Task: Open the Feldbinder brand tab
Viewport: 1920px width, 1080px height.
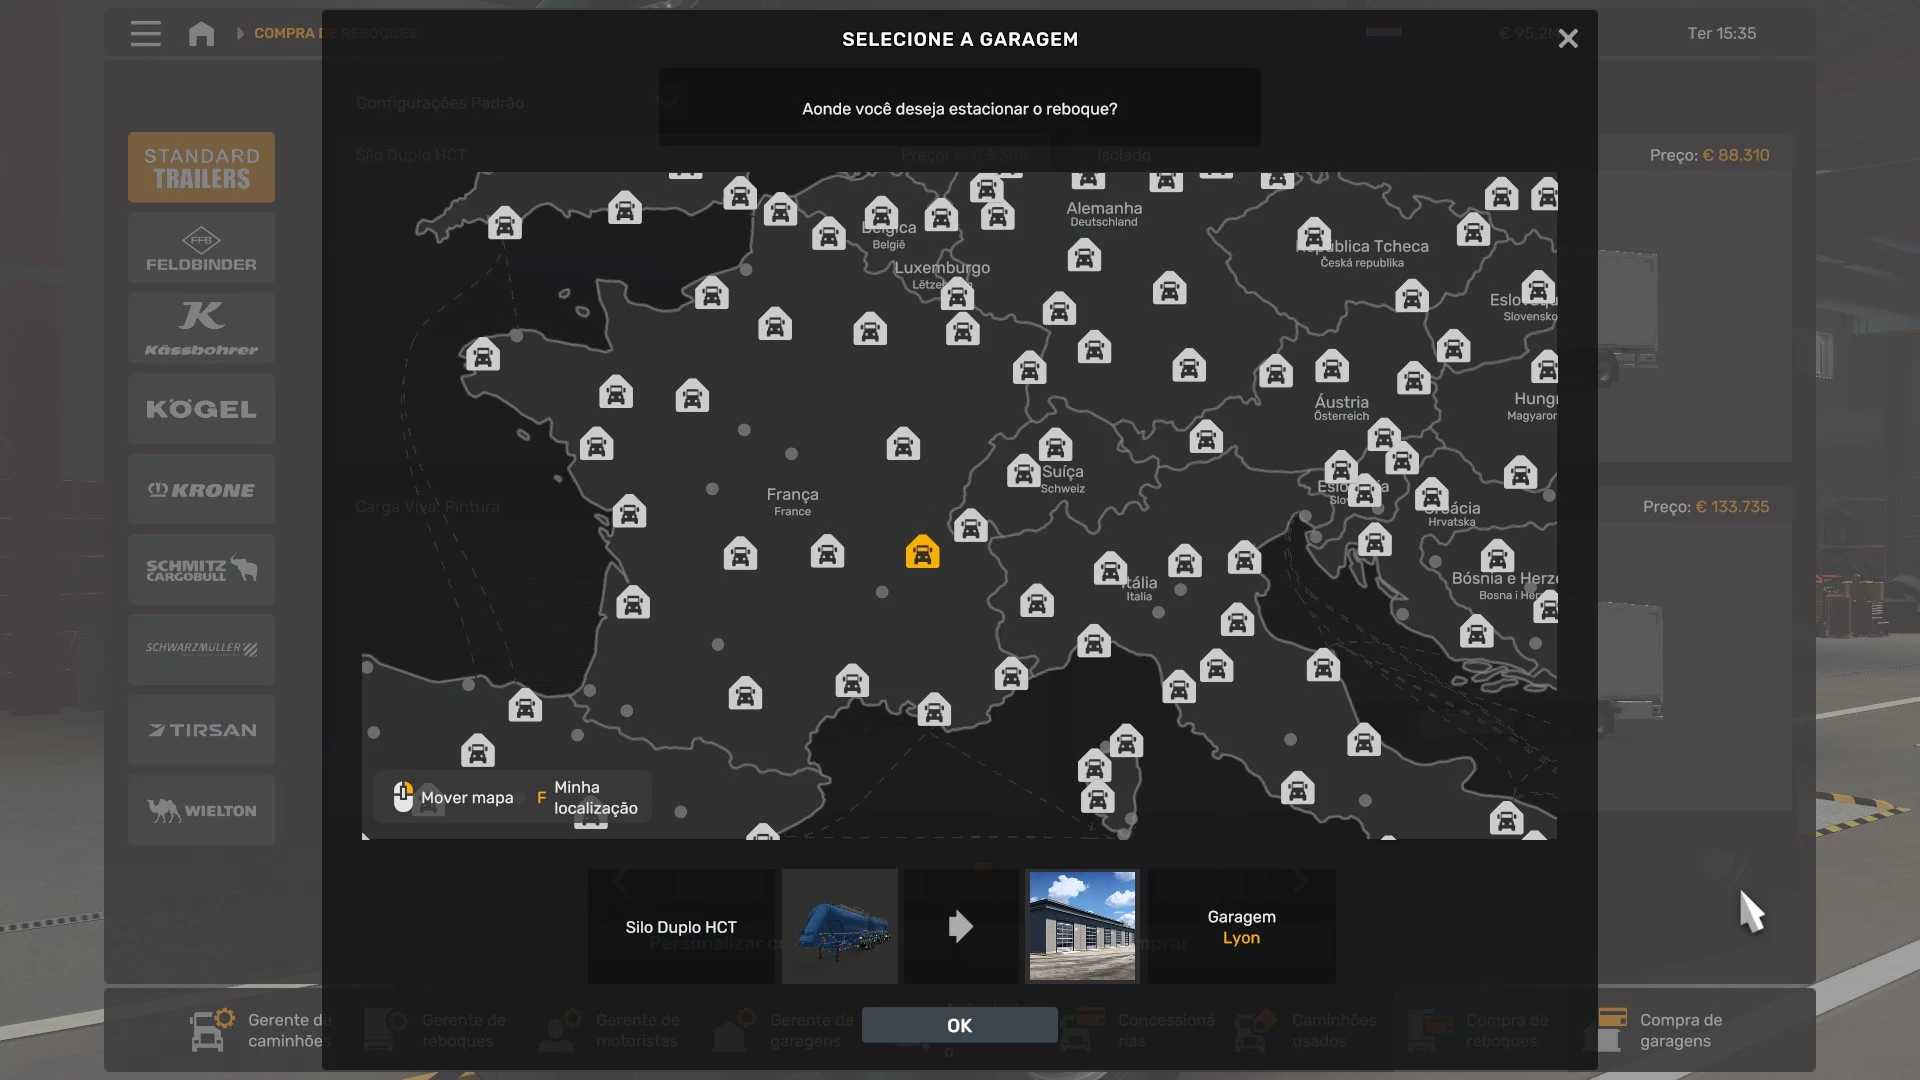Action: (201, 249)
